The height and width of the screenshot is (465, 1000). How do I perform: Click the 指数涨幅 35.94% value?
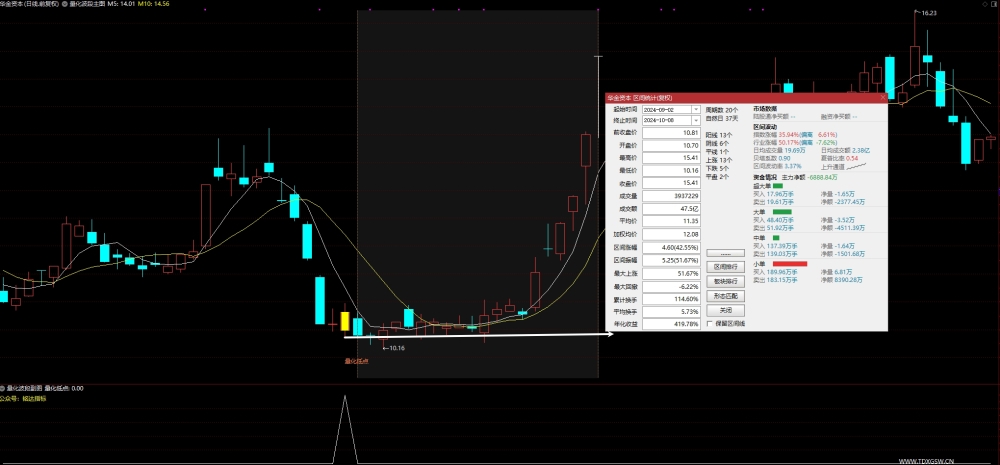(788, 135)
